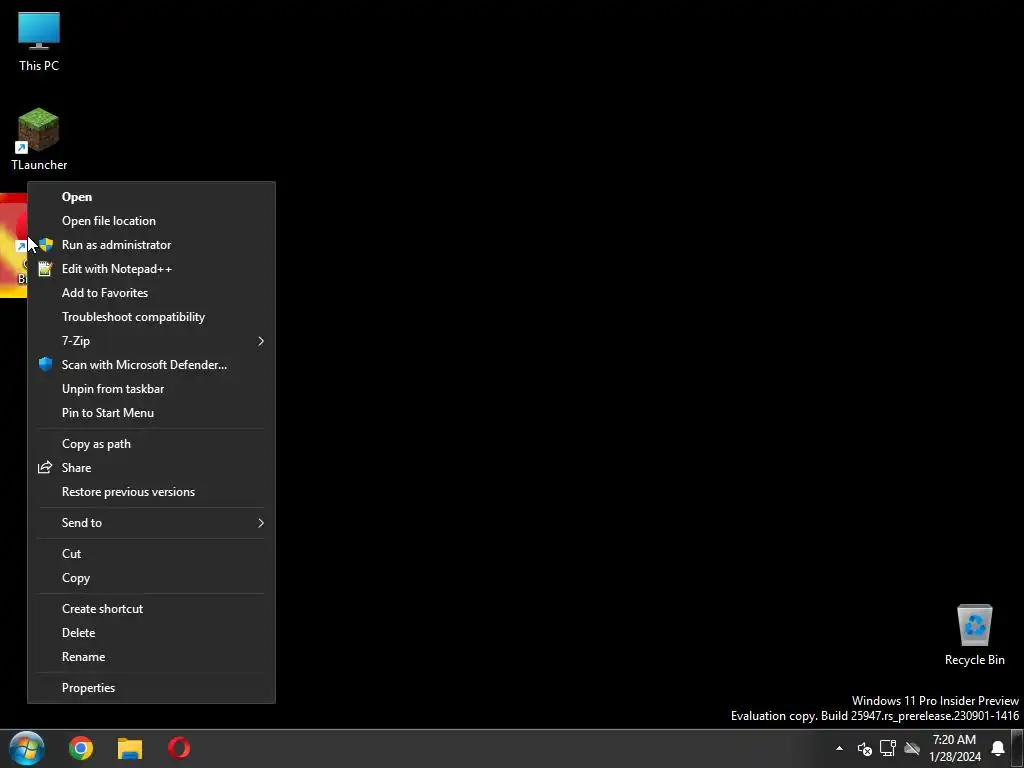
Task: Select the TLauncher desktop shortcut
Action: tap(39, 140)
